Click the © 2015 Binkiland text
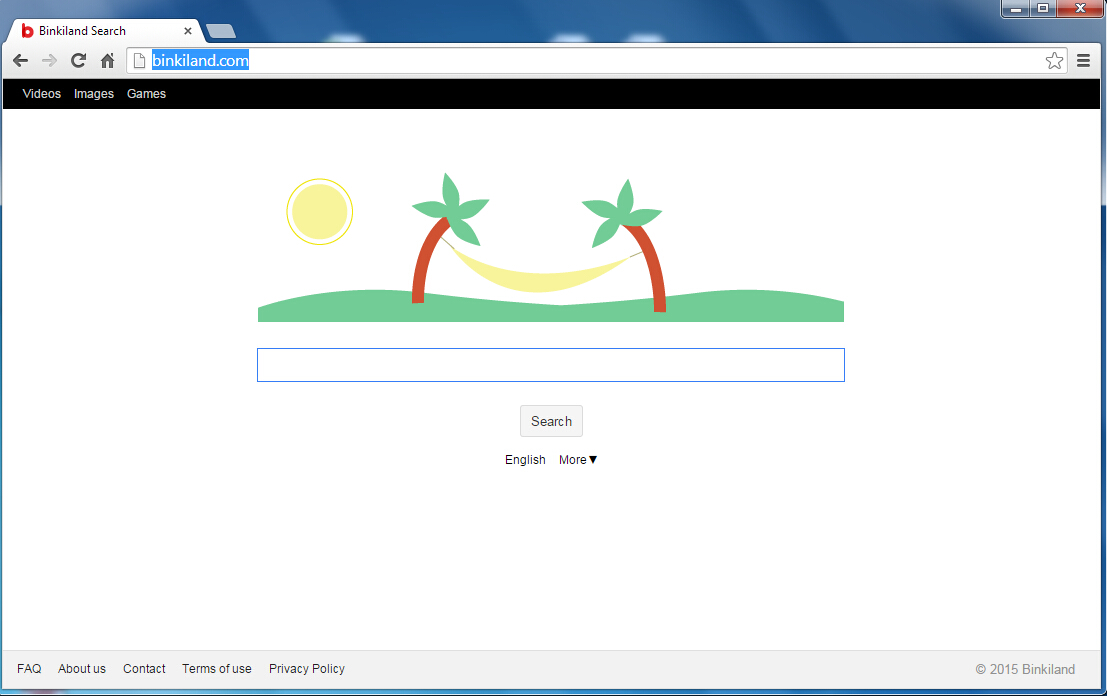Screen dimensions: 1107x696 click(x=1025, y=669)
